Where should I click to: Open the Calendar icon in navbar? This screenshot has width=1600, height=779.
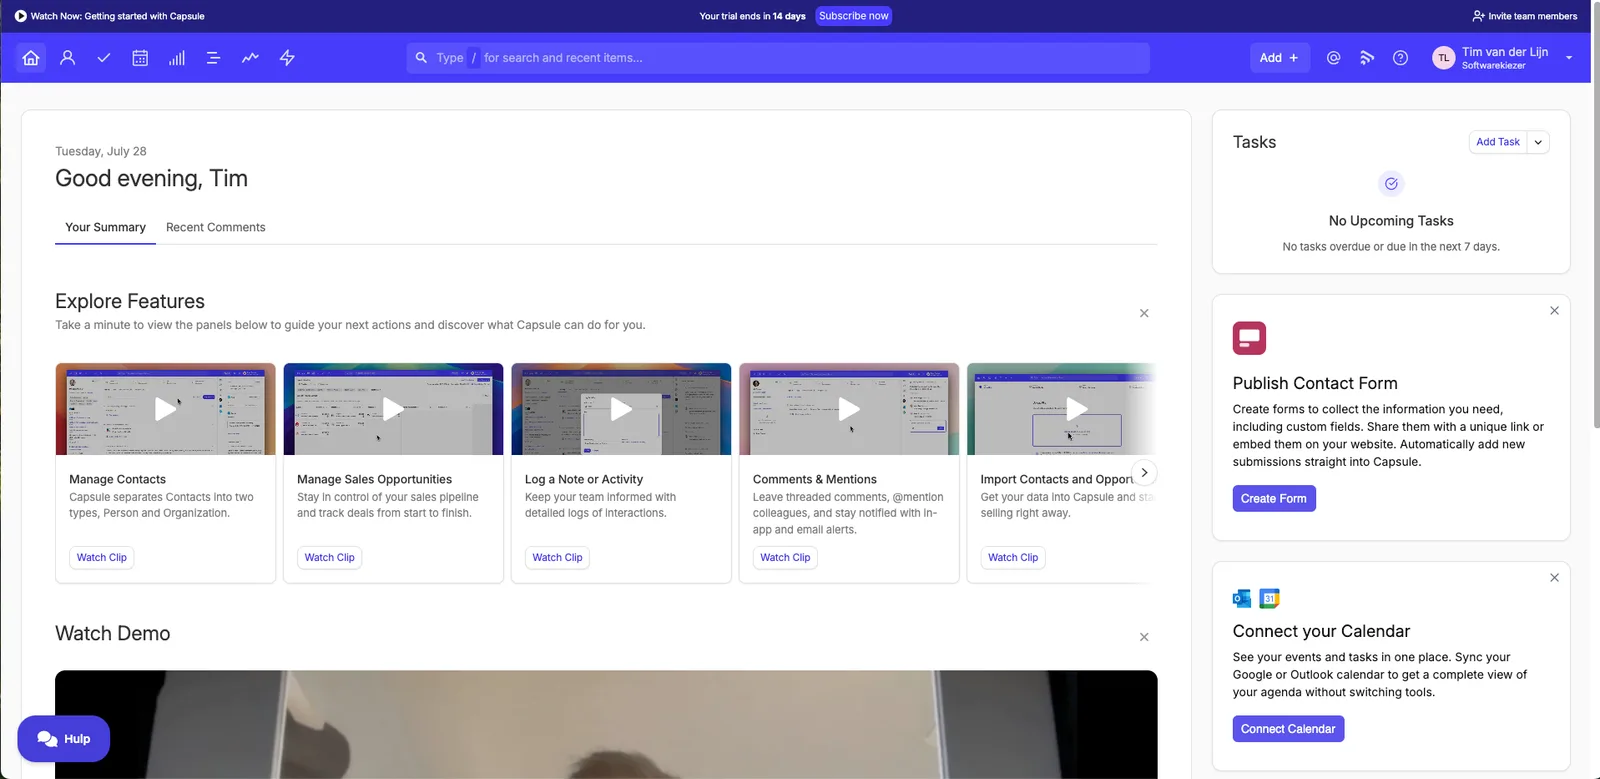point(140,58)
